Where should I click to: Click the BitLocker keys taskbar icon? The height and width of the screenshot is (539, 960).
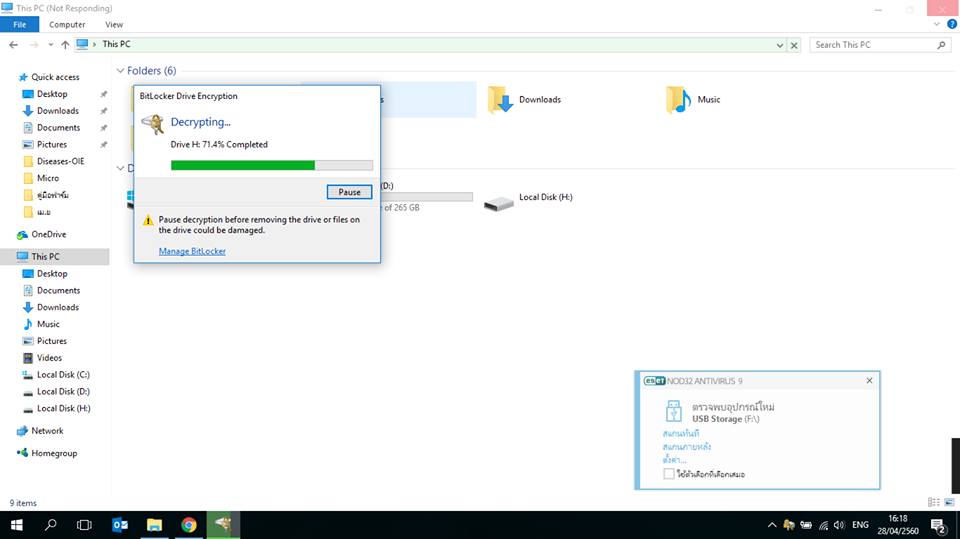(x=223, y=525)
